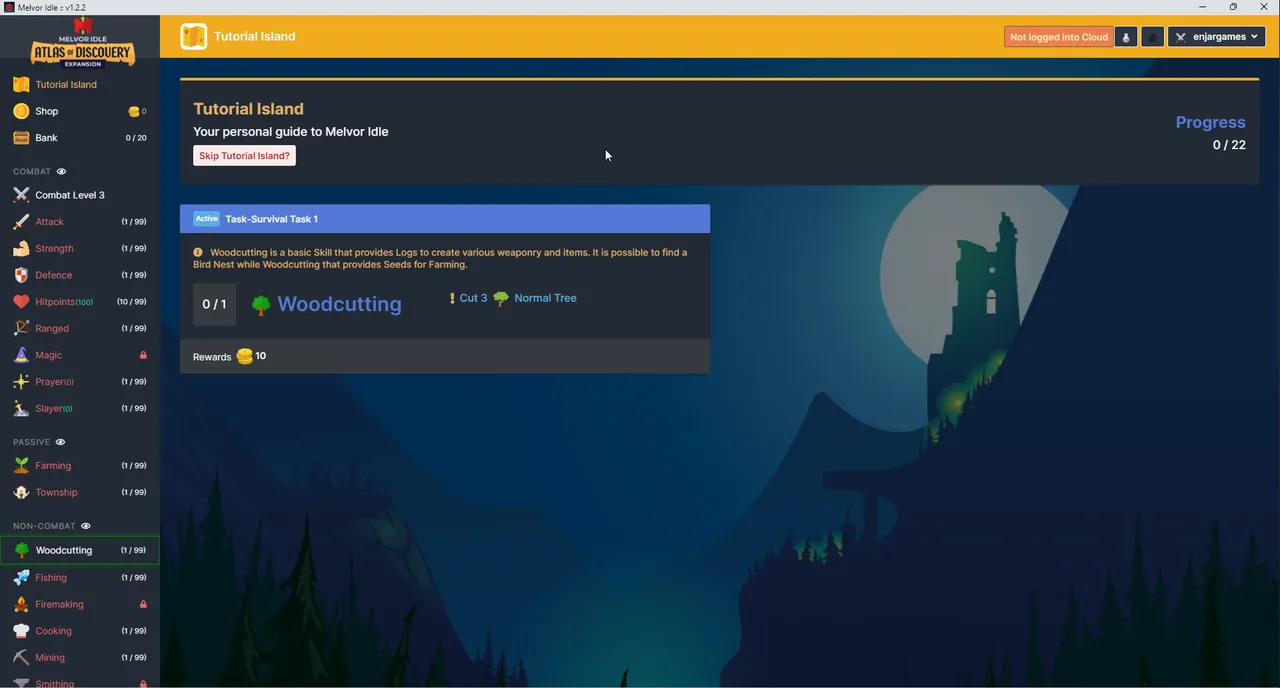Click the Attack sword icon
The image size is (1280, 688).
click(x=21, y=222)
